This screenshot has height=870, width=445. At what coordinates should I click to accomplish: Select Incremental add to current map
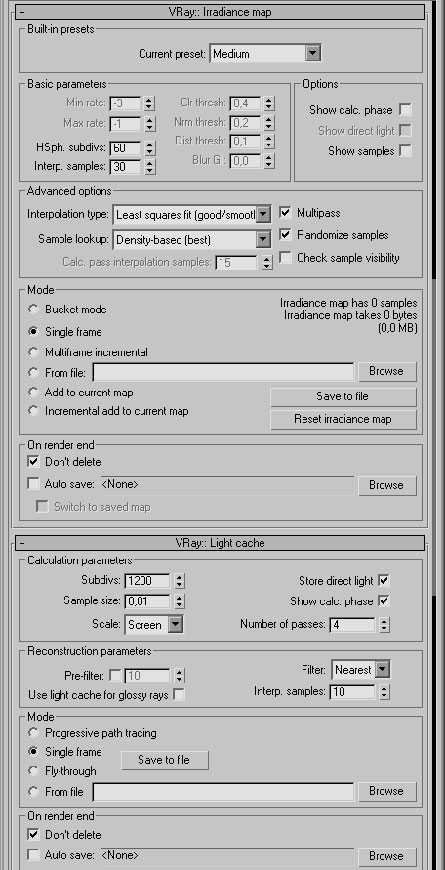click(34, 411)
